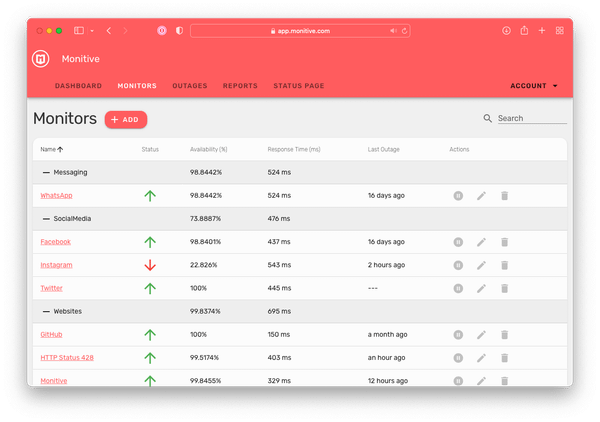Click the app.monitive.com address bar
600x422 pixels.
300,31
